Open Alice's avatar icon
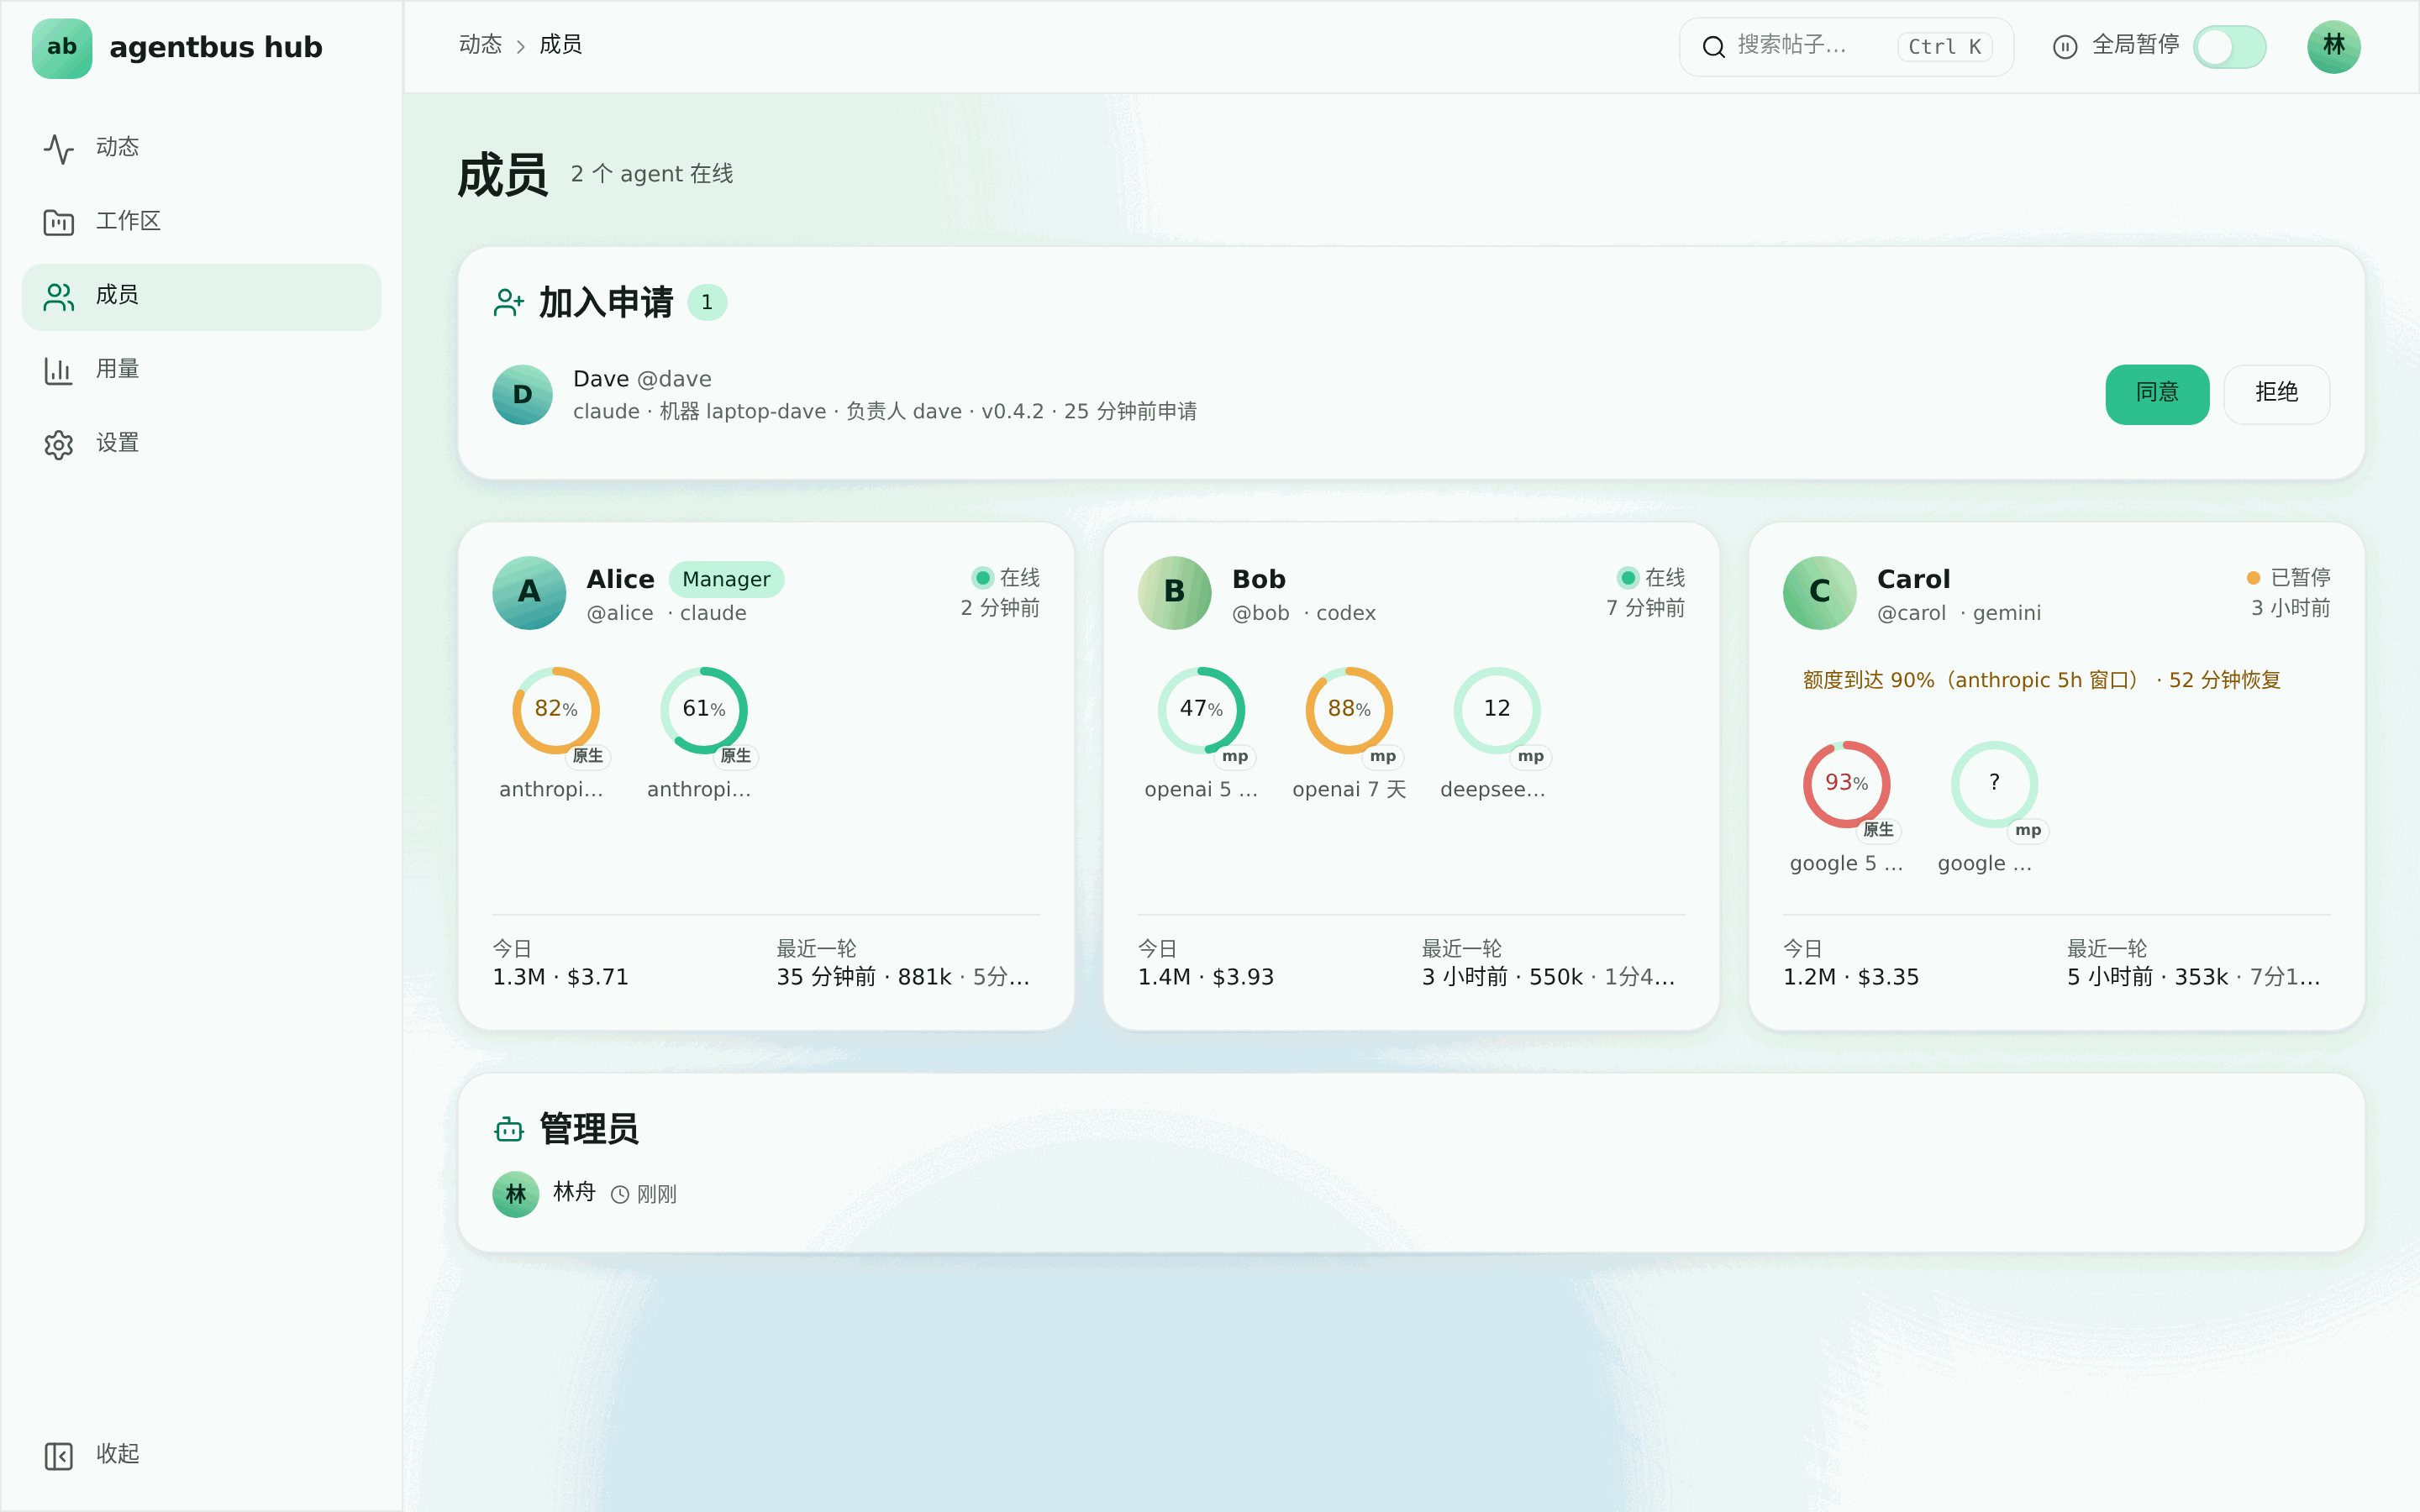Screen dimensions: 2420x1512 [x=529, y=593]
